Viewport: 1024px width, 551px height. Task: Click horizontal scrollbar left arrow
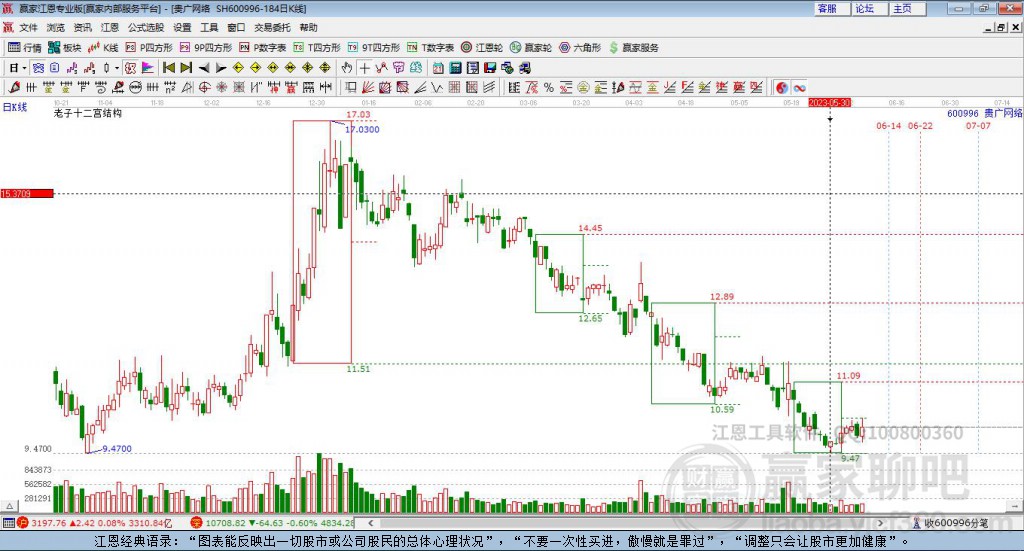370,523
